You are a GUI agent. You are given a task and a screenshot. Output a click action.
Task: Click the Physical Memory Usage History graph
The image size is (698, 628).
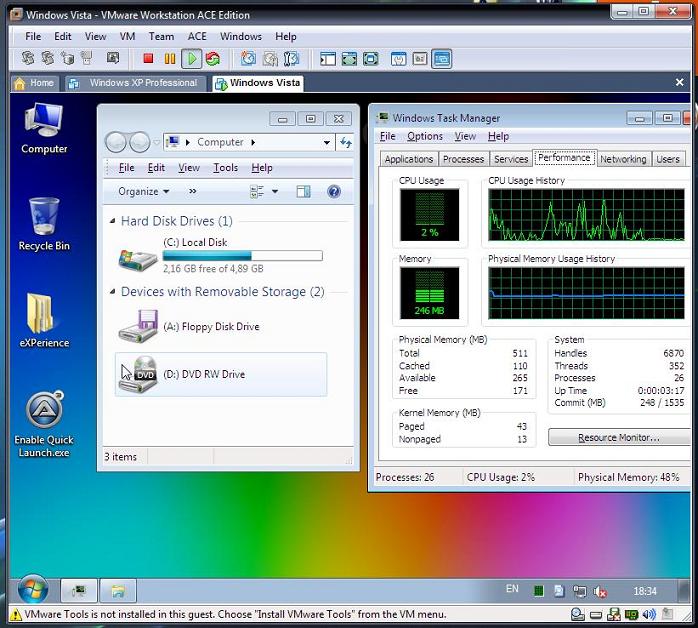586,293
